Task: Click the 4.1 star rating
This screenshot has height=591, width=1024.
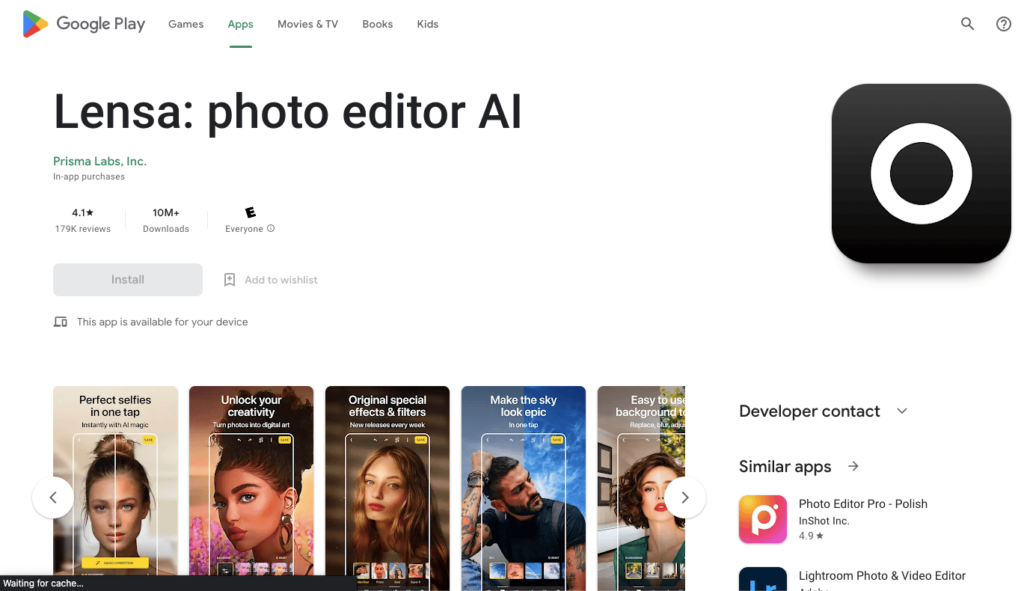Action: pos(82,213)
